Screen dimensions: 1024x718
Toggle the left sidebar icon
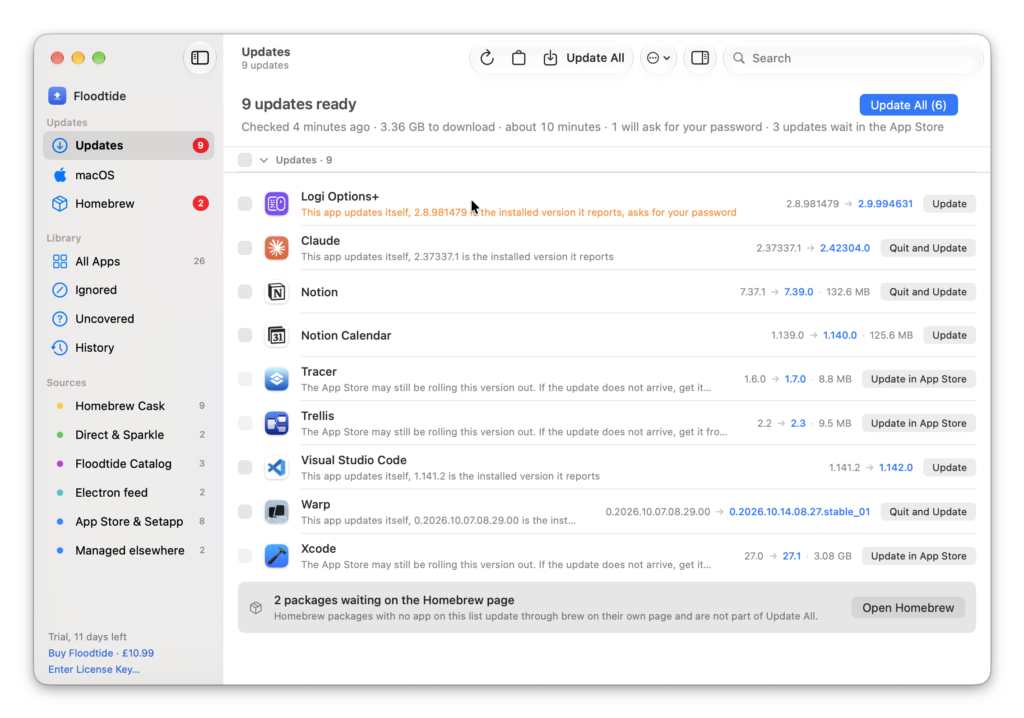coord(200,58)
